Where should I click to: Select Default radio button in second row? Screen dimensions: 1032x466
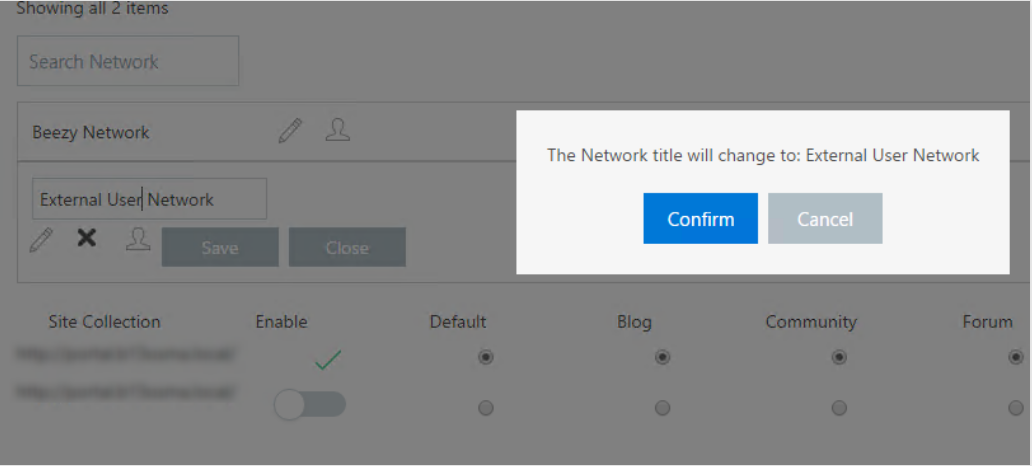(486, 408)
